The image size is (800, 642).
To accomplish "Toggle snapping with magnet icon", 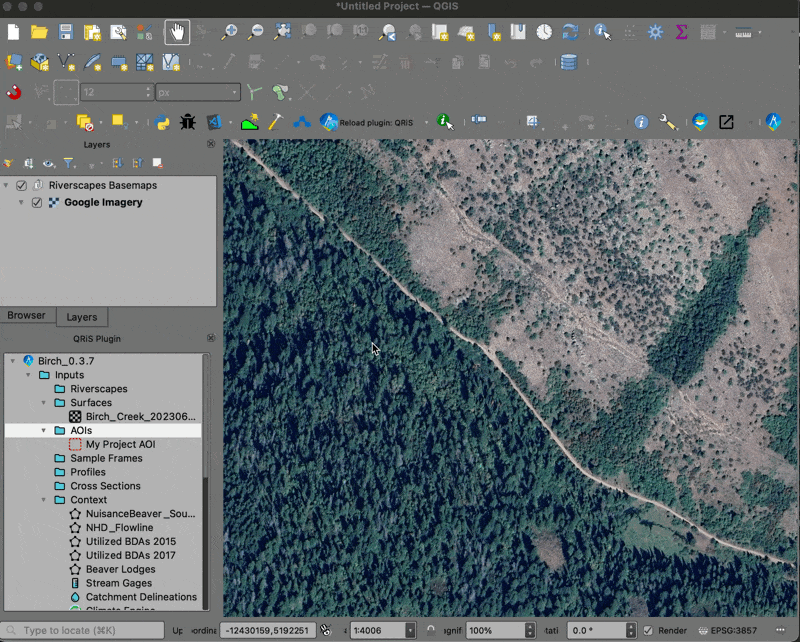I will [14, 92].
